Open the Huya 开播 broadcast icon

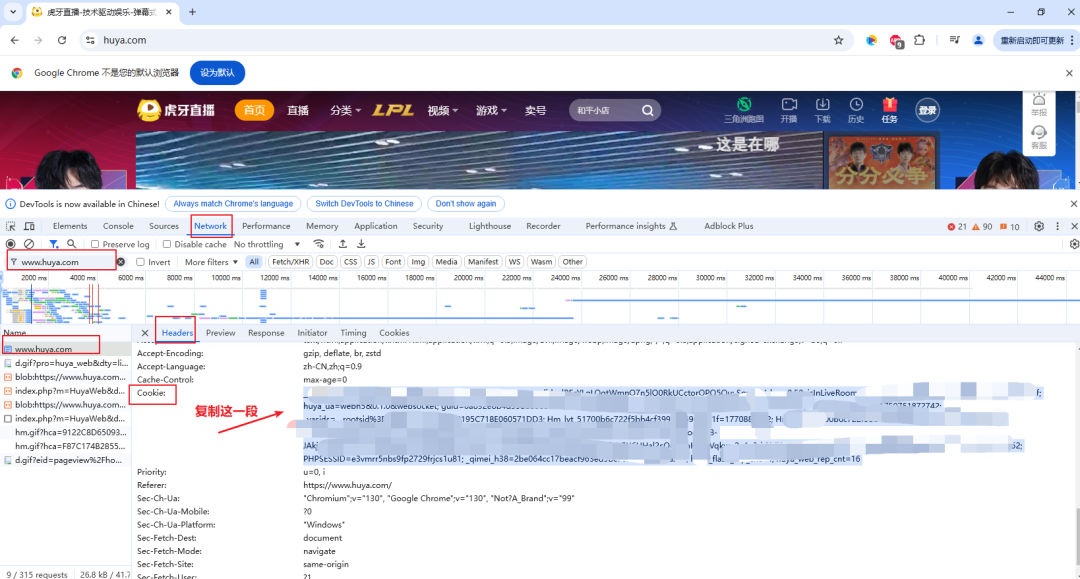[x=789, y=109]
